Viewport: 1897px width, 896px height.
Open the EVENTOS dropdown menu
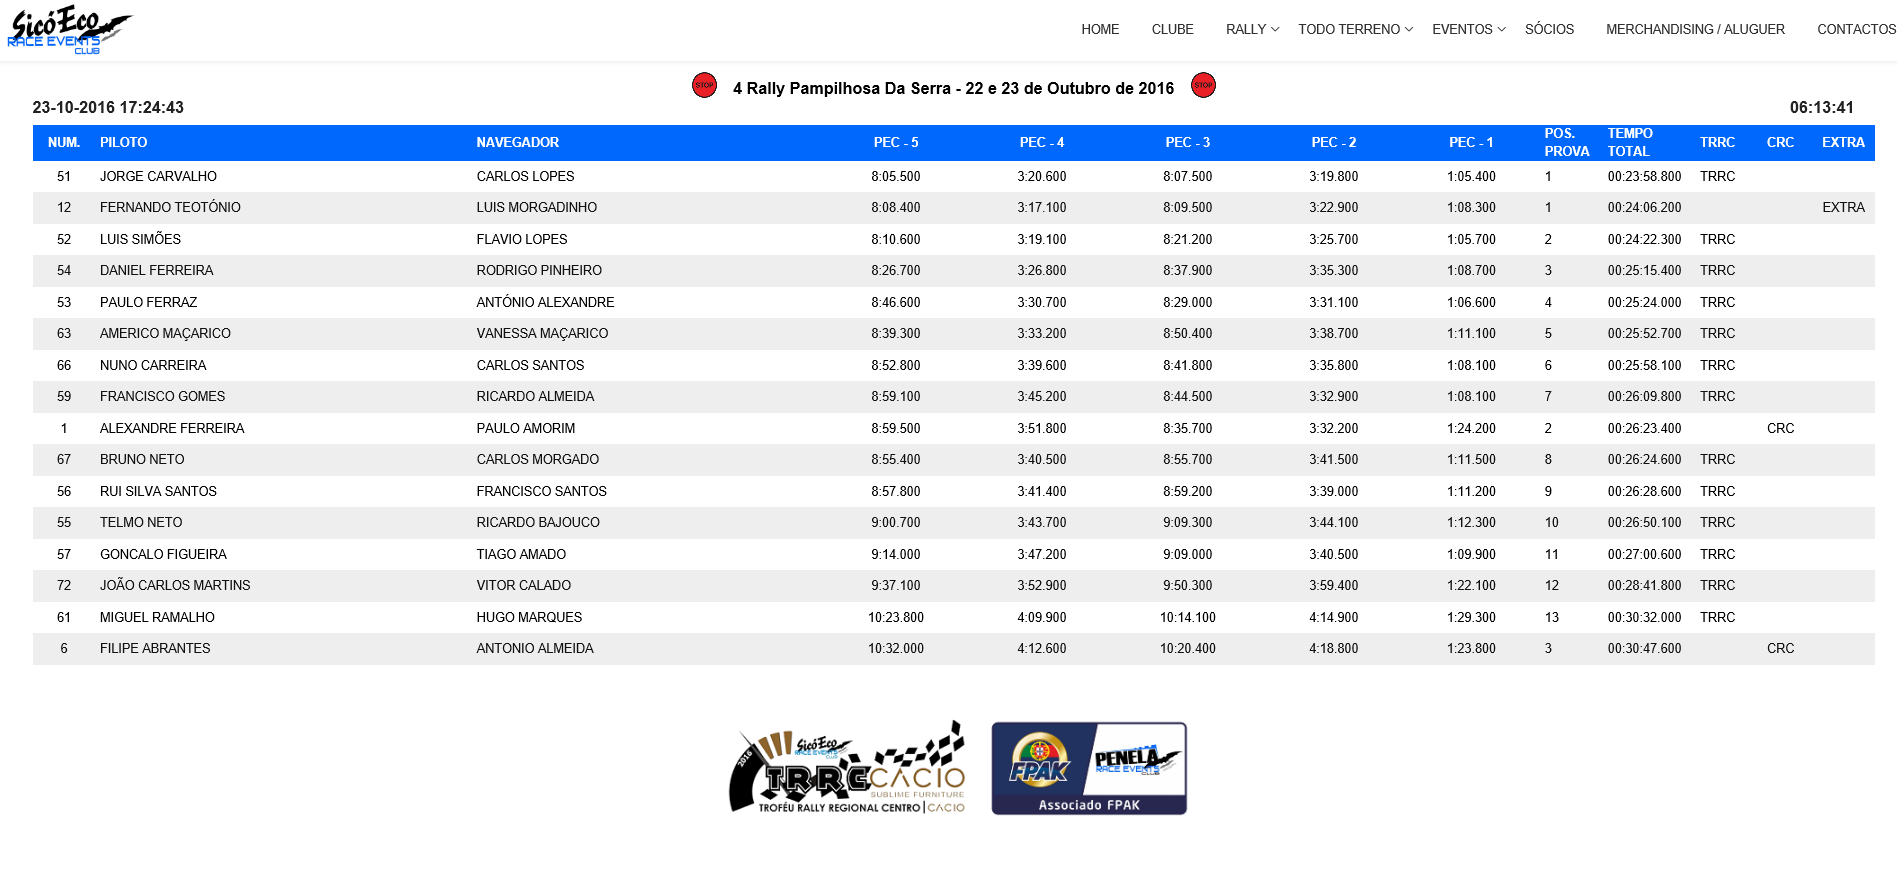pos(1468,30)
